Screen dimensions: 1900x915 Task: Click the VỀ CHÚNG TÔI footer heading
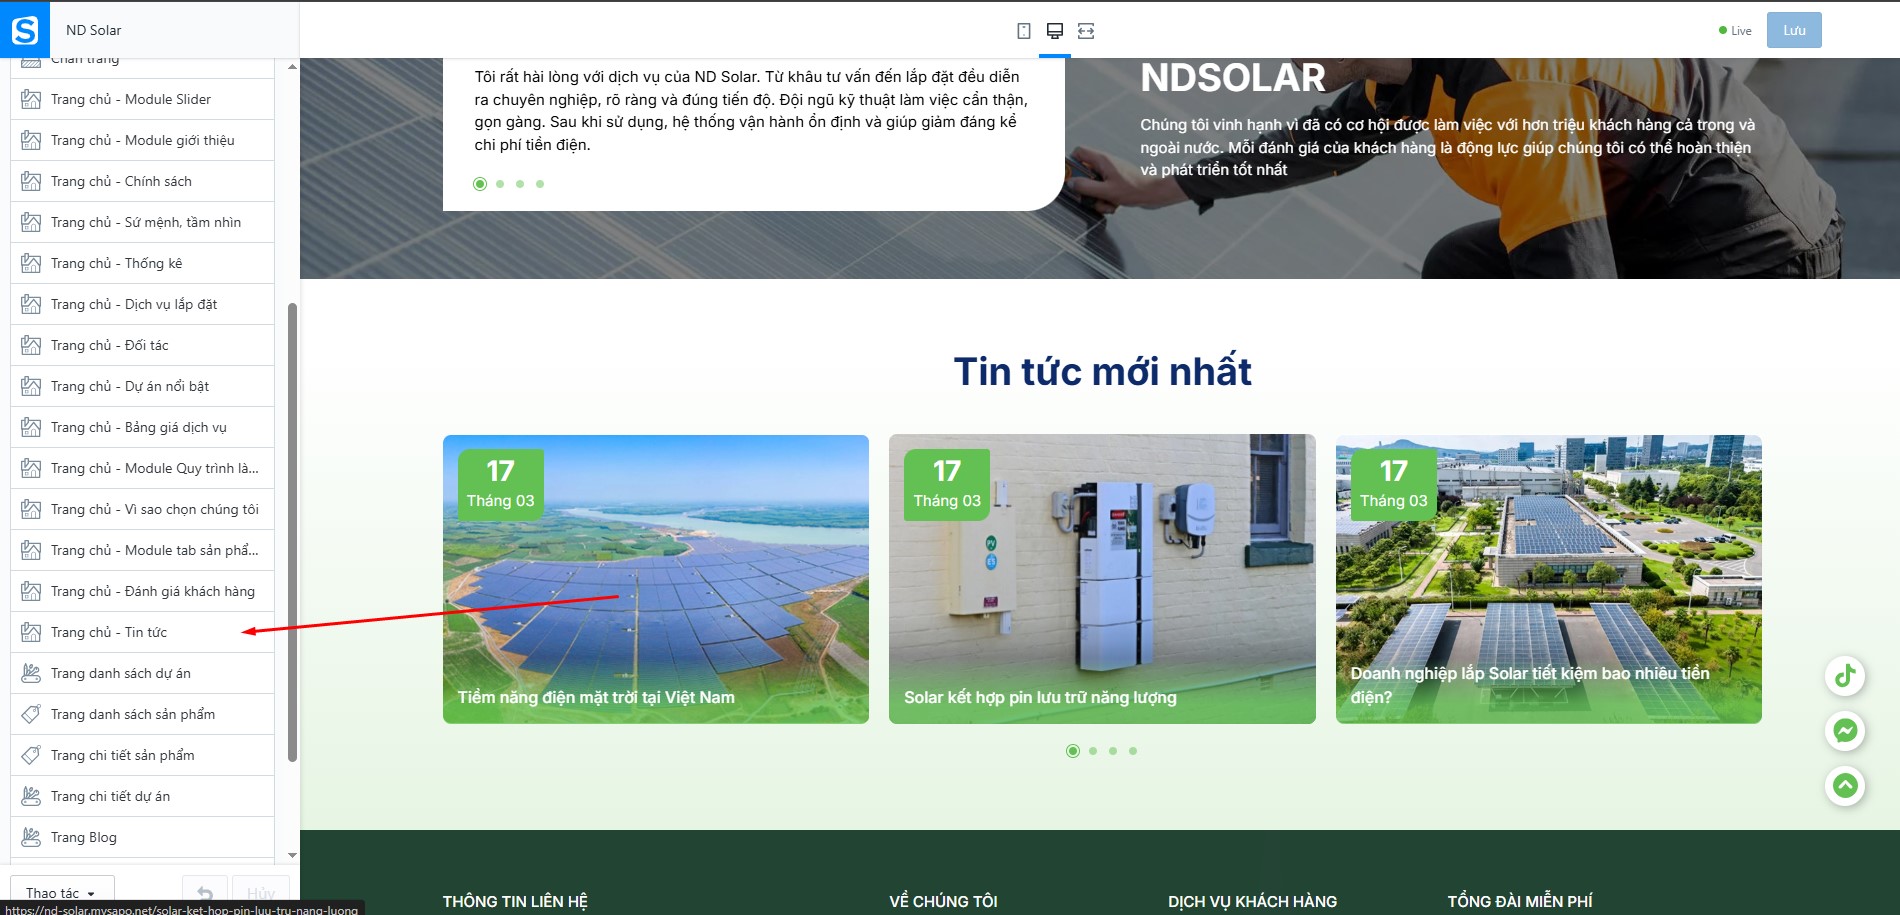tap(943, 901)
